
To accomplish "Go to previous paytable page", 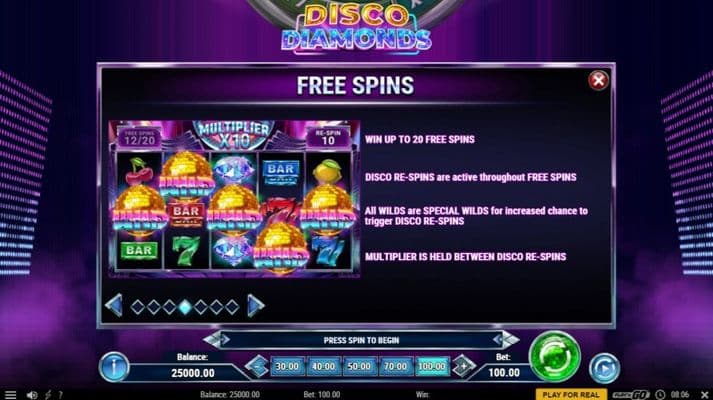I will (114, 306).
